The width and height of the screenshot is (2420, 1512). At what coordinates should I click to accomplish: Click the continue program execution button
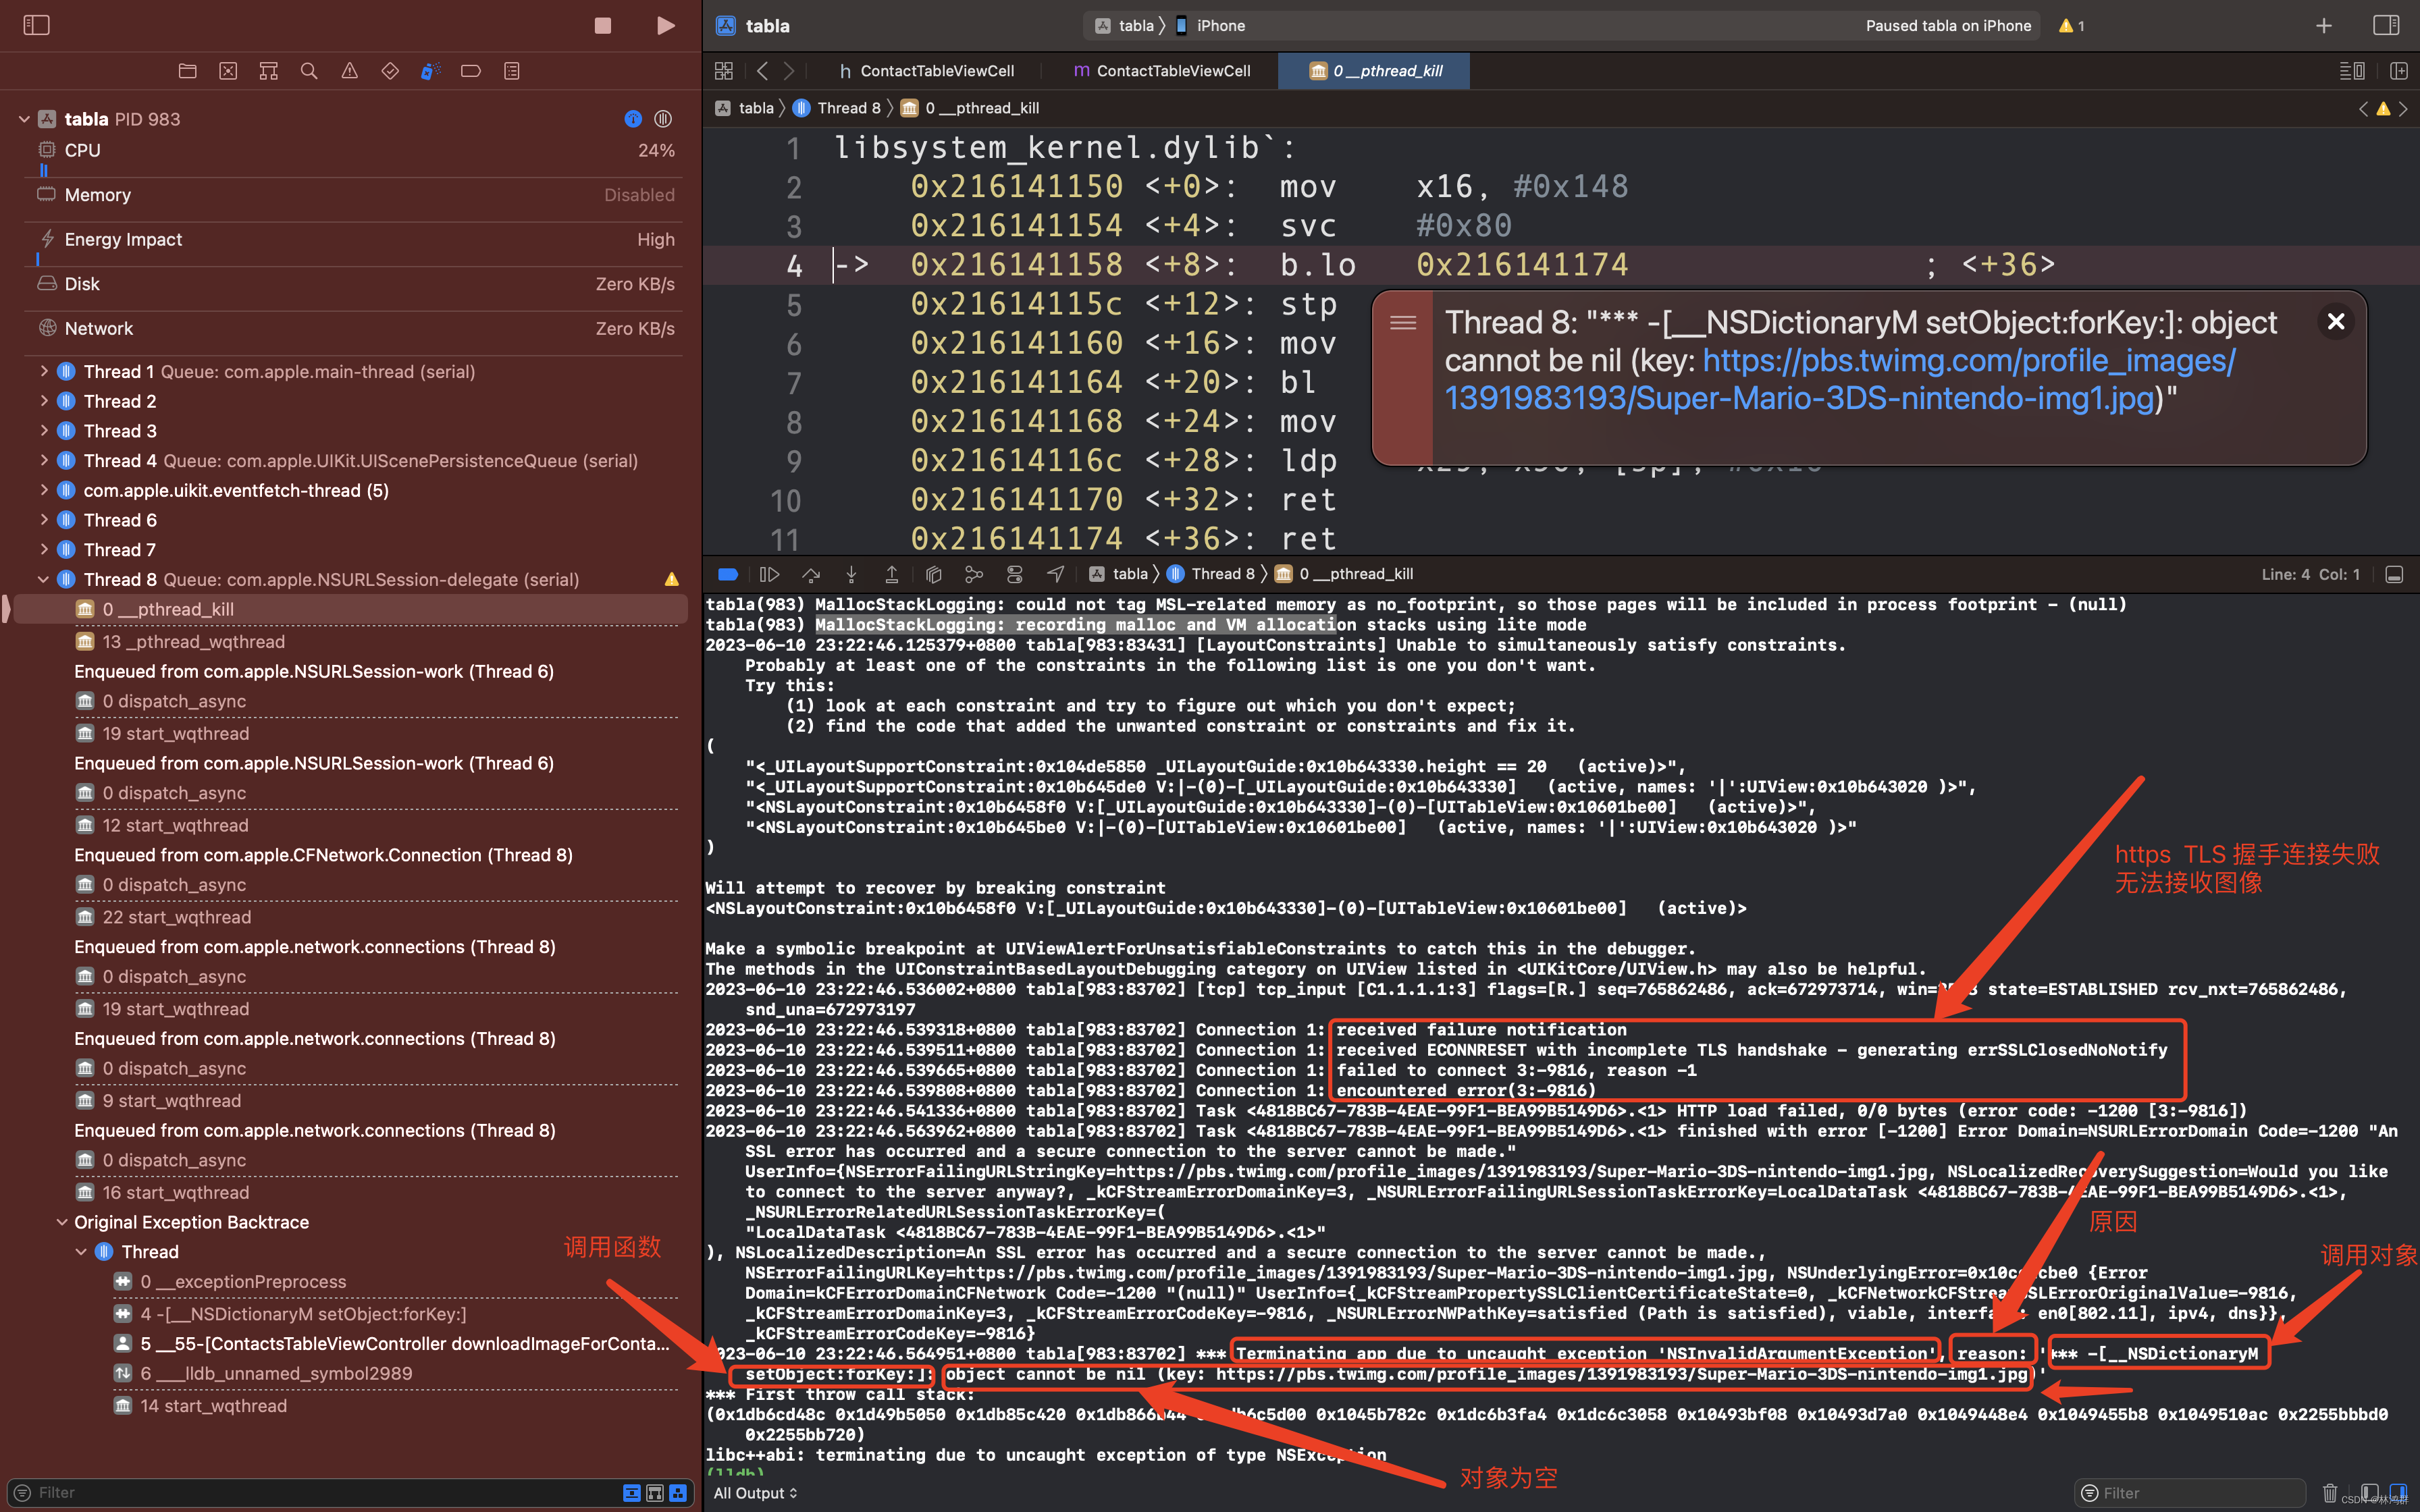[769, 574]
